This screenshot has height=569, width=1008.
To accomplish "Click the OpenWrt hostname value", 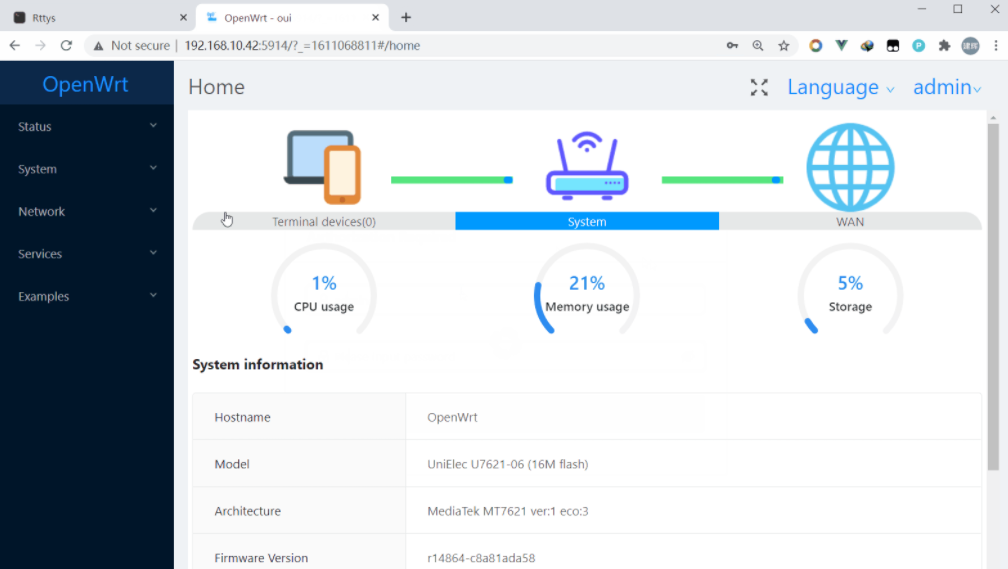I will [453, 417].
